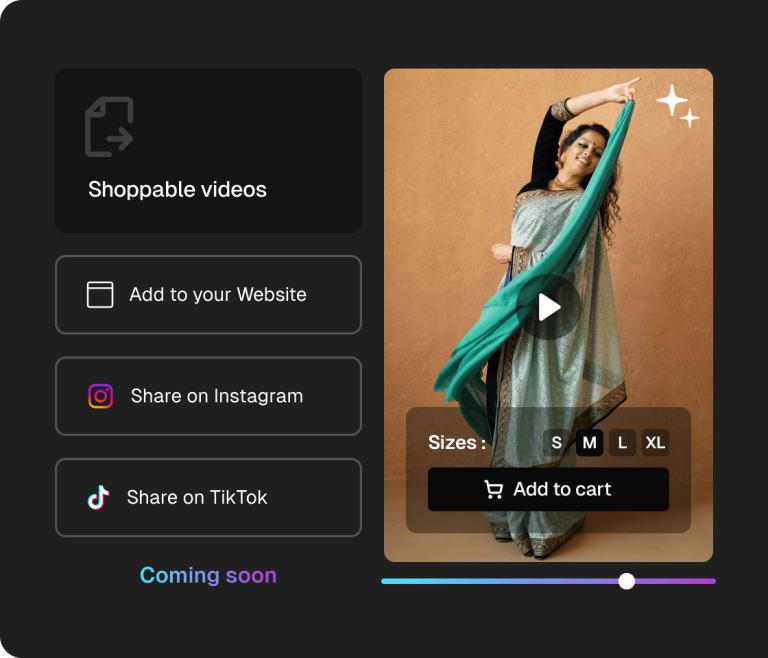Click the Coming soon gradient text

click(208, 575)
